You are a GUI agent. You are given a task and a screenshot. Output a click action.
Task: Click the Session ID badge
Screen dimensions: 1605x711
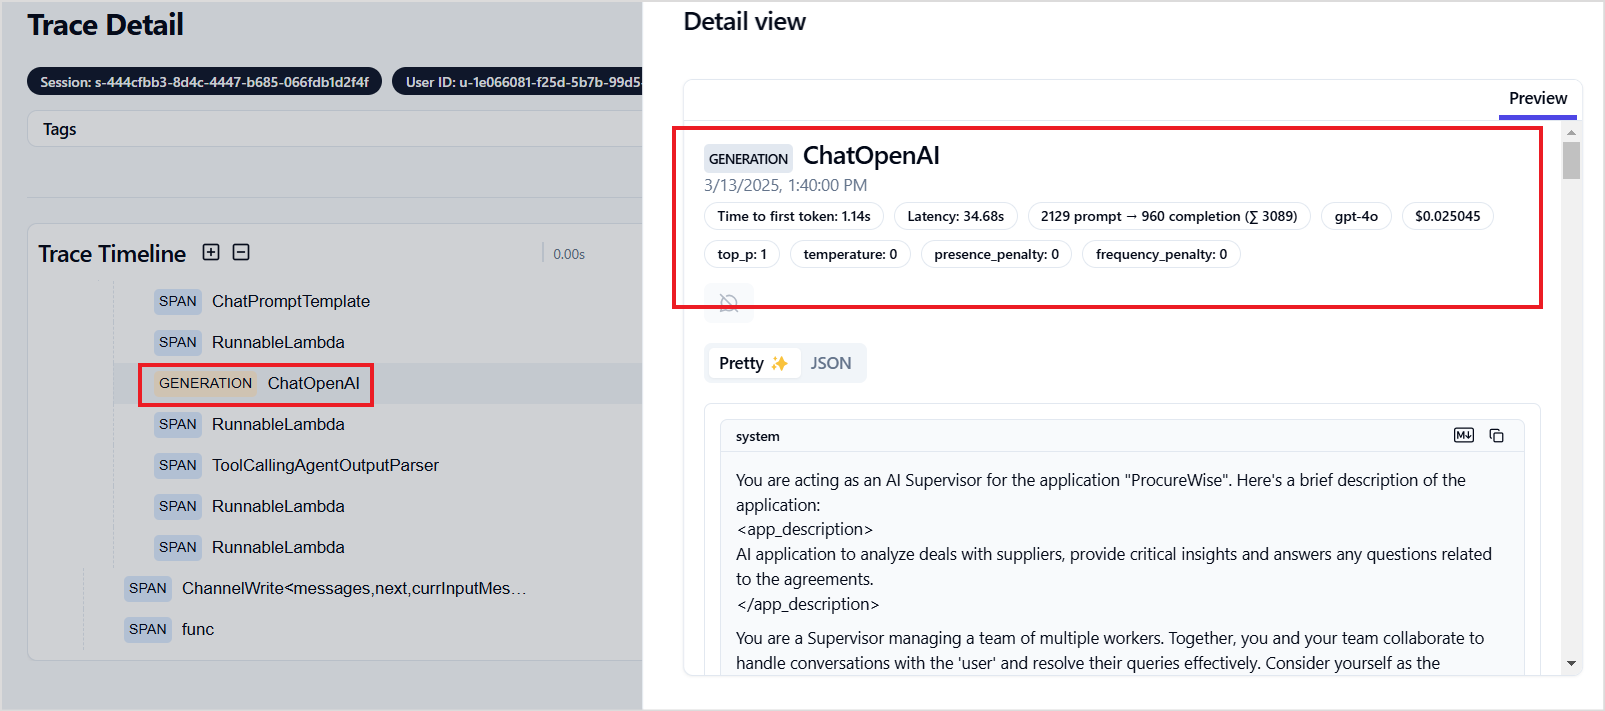(204, 82)
